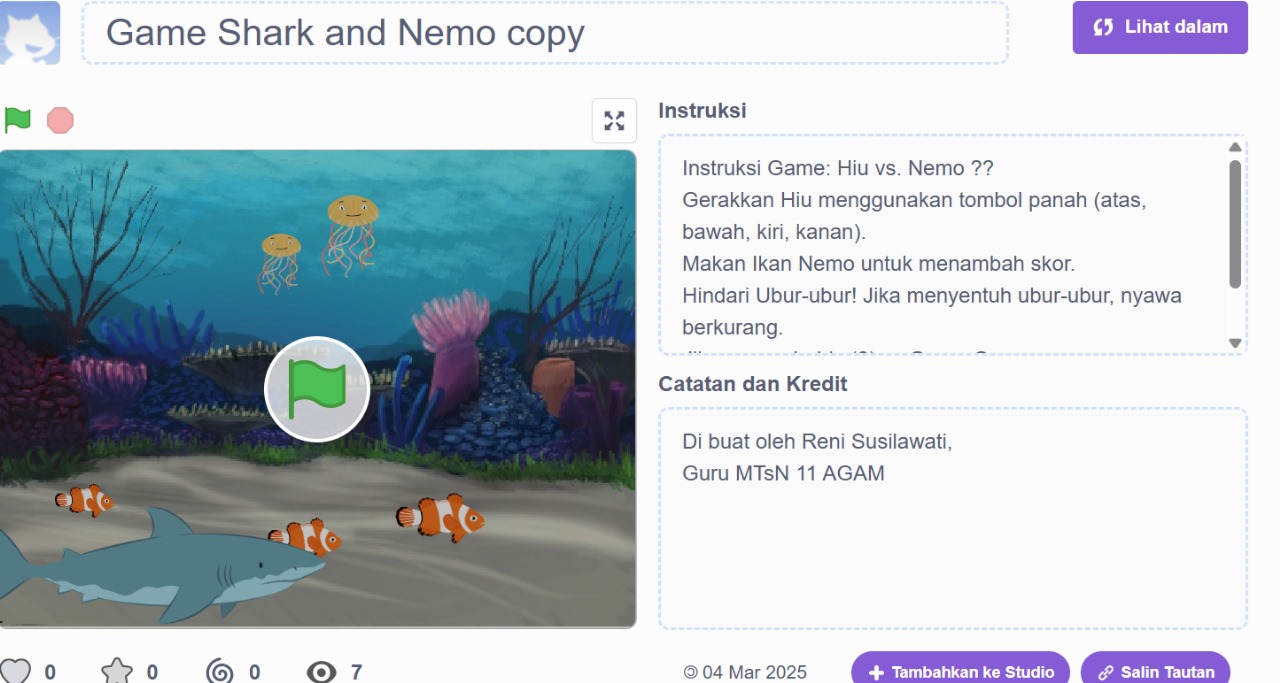Start game with large green flag overlay
Image resolution: width=1280 pixels, height=683 pixels.
[317, 389]
